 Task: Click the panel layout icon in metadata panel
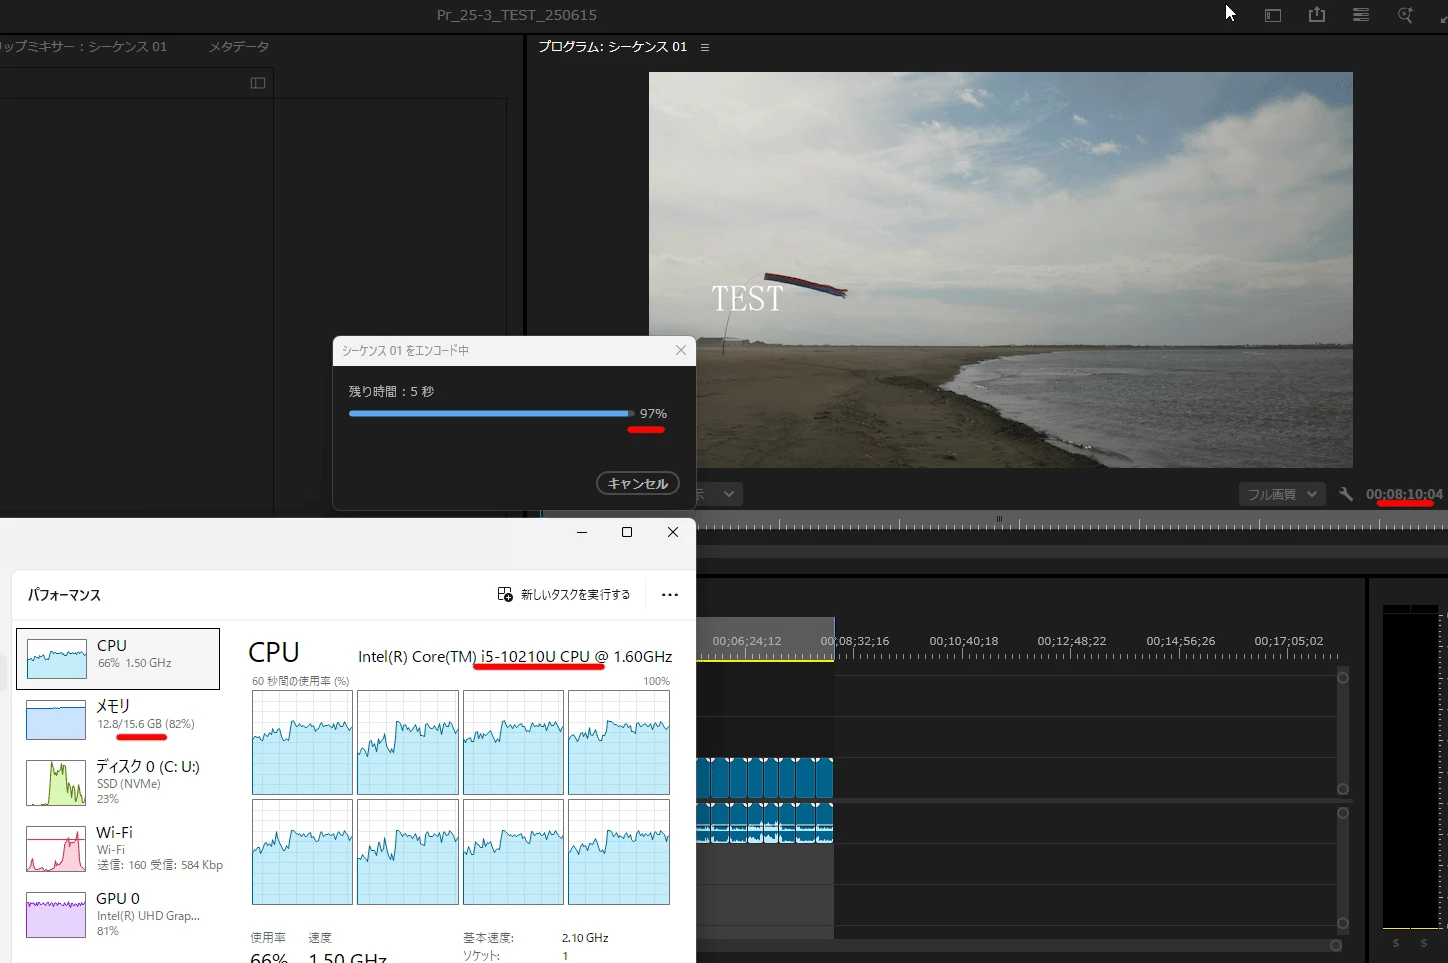click(258, 83)
